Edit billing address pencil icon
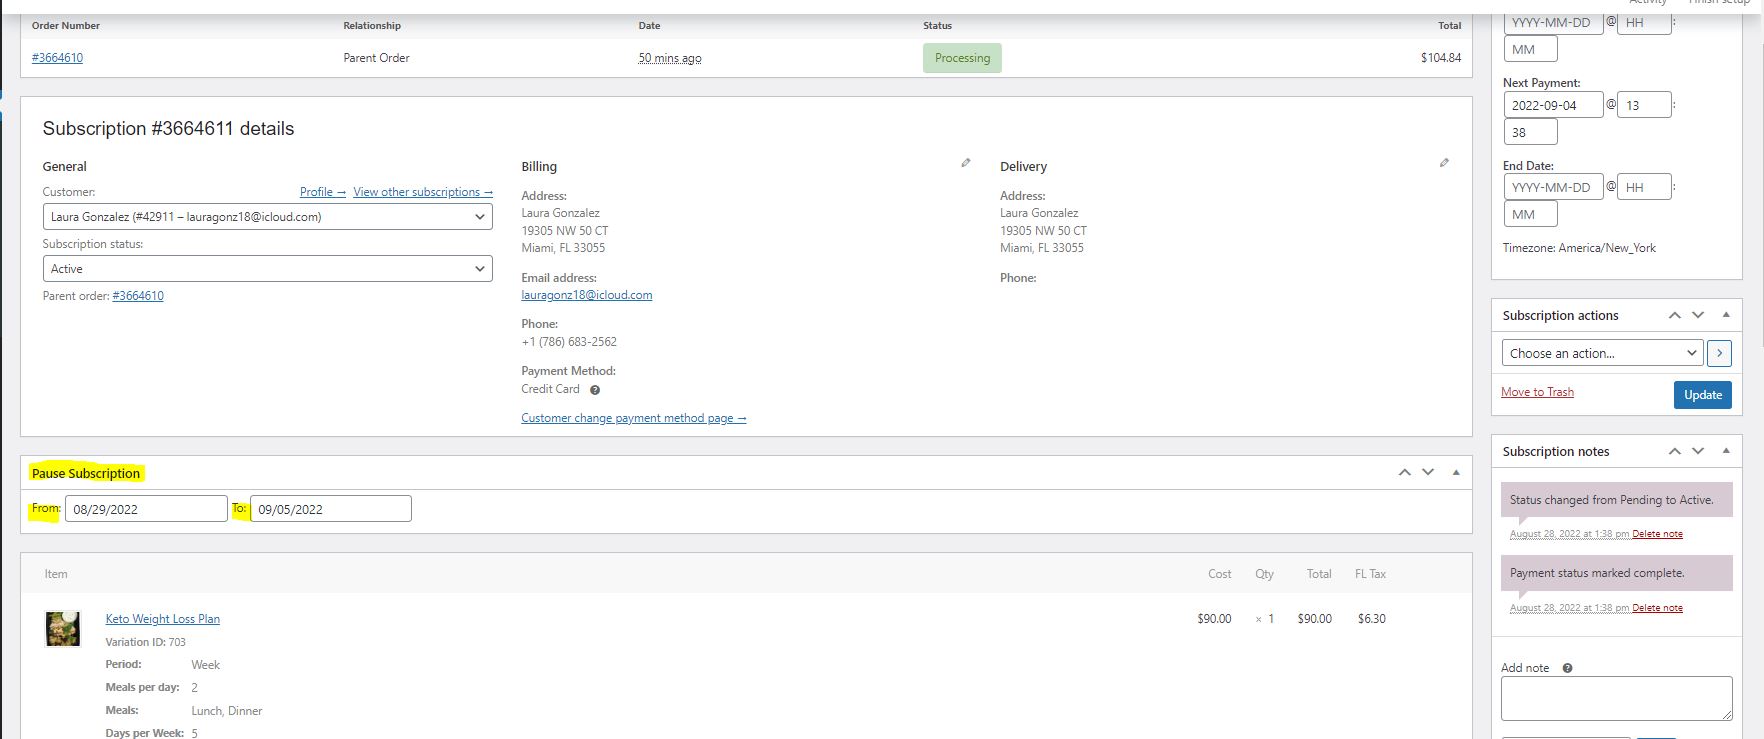 coord(965,163)
